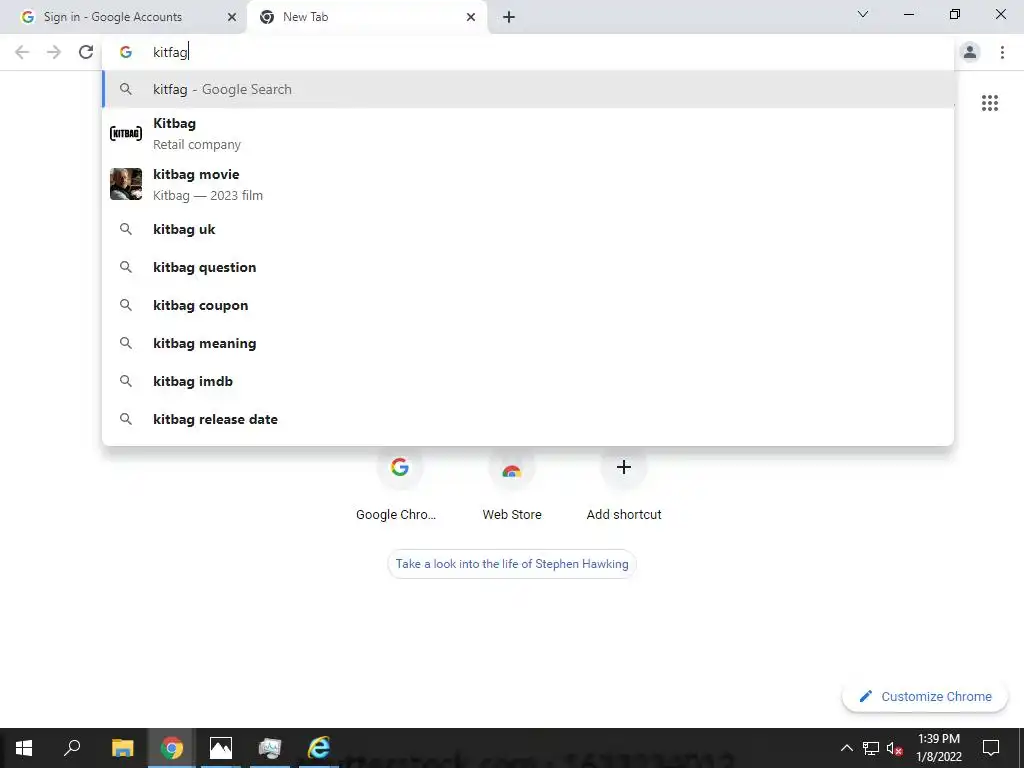The height and width of the screenshot is (768, 1024).
Task: Open Stephen Hawking promo link
Action: [512, 564]
